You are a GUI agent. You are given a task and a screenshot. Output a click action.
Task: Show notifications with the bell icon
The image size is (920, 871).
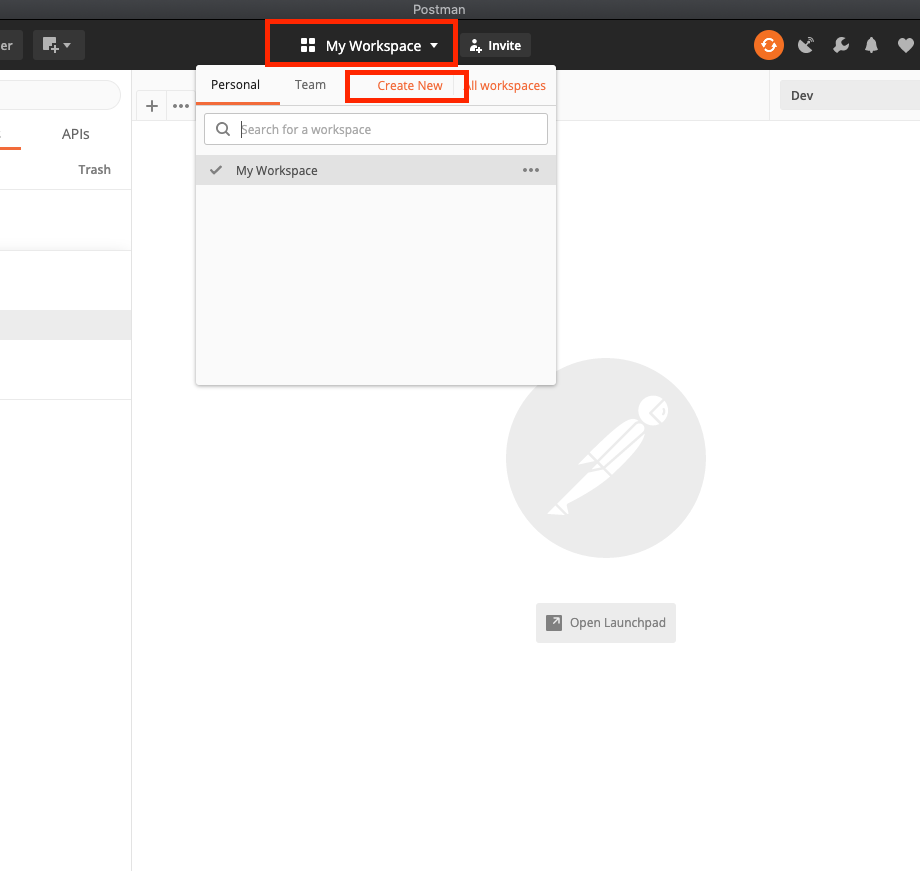coord(871,45)
